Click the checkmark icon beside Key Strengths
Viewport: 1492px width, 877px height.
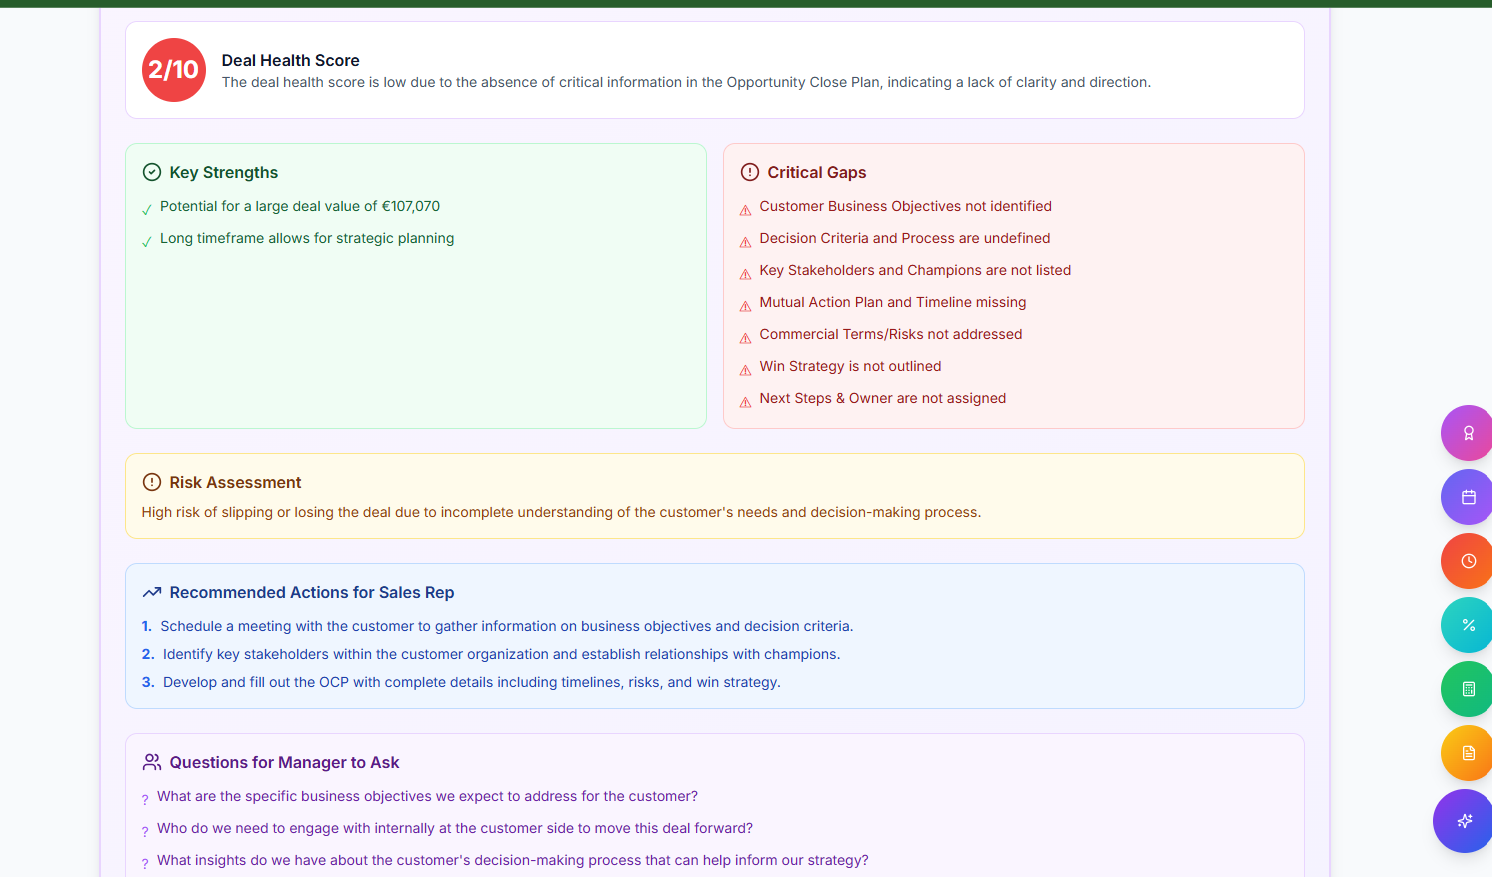point(151,171)
